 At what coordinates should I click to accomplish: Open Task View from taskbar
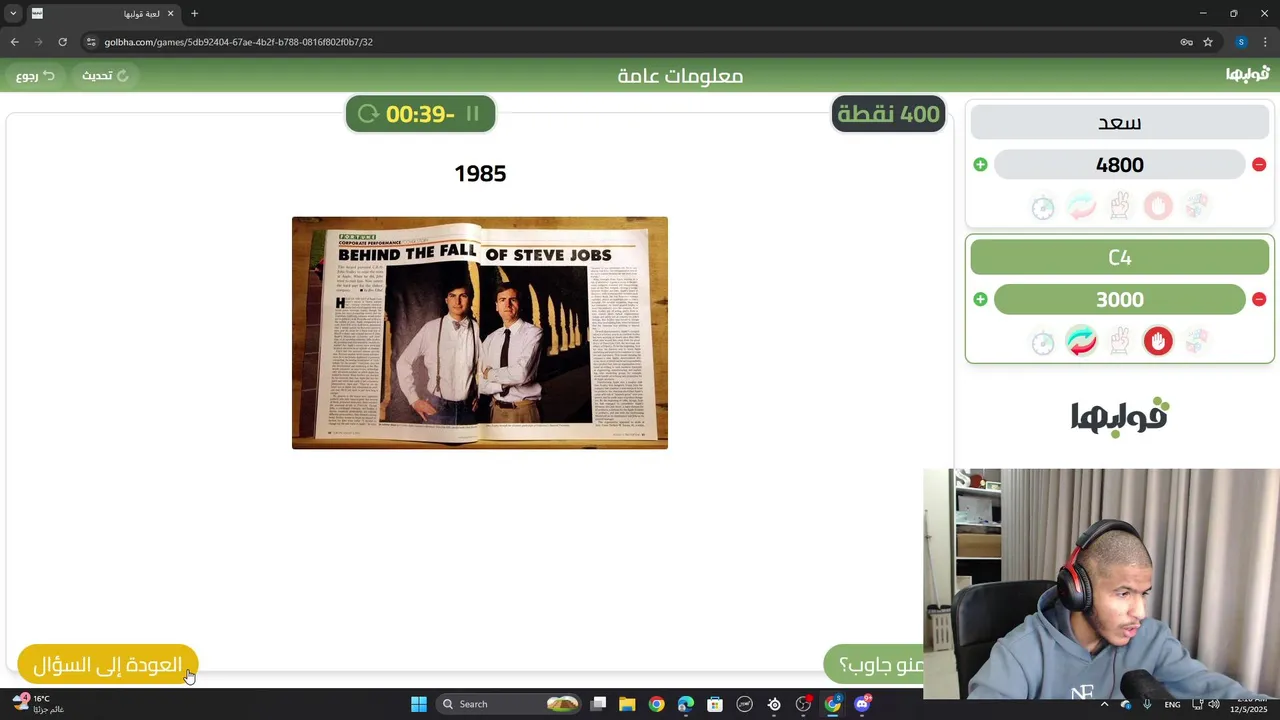(x=598, y=704)
